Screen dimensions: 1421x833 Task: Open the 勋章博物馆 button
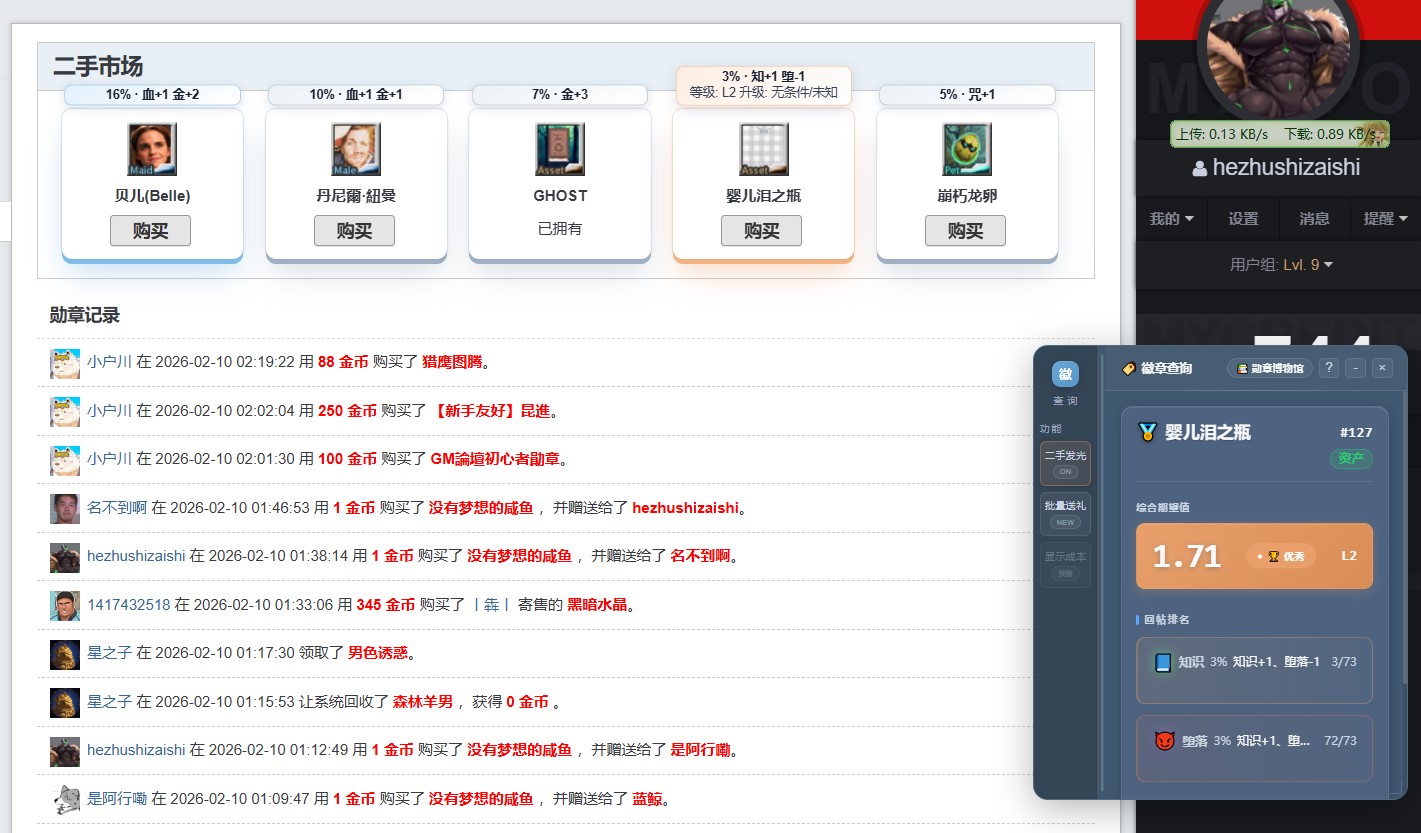(1270, 368)
